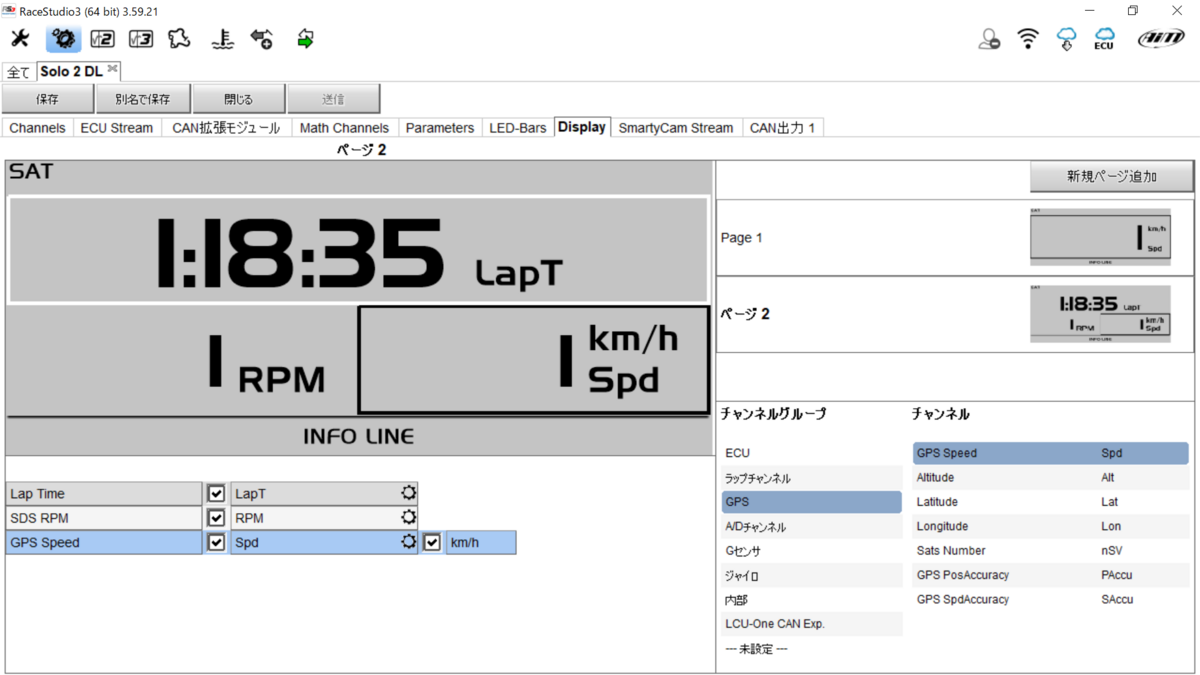Click the 閉じる close button

coord(238,99)
